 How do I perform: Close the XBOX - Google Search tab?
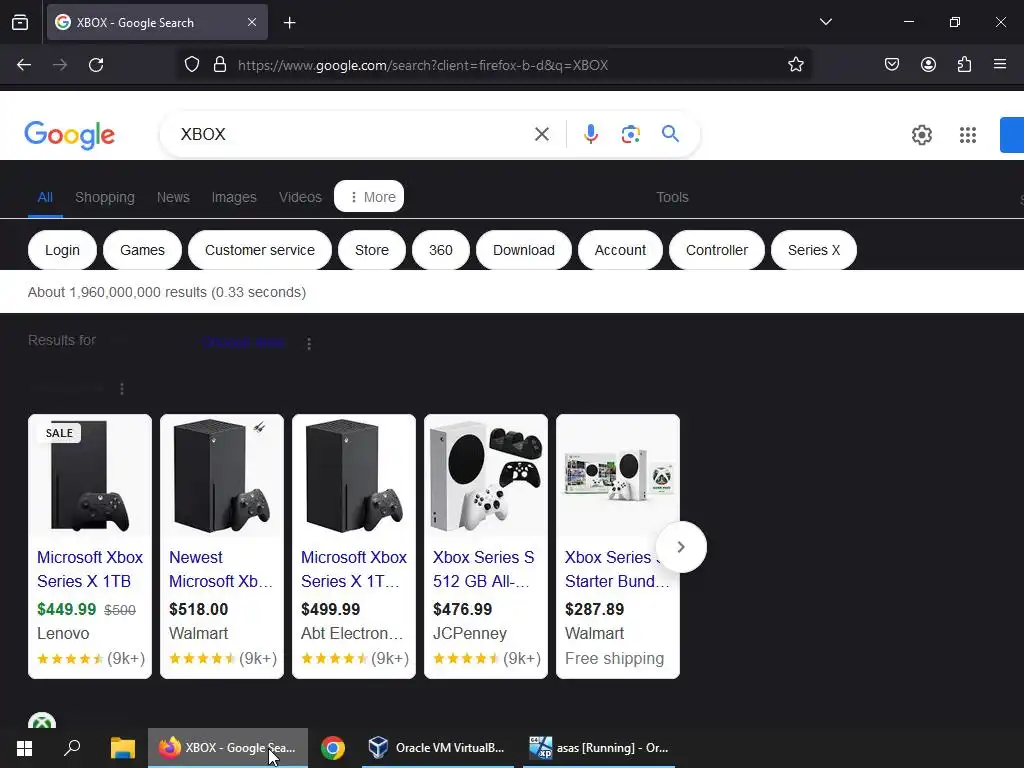point(252,22)
